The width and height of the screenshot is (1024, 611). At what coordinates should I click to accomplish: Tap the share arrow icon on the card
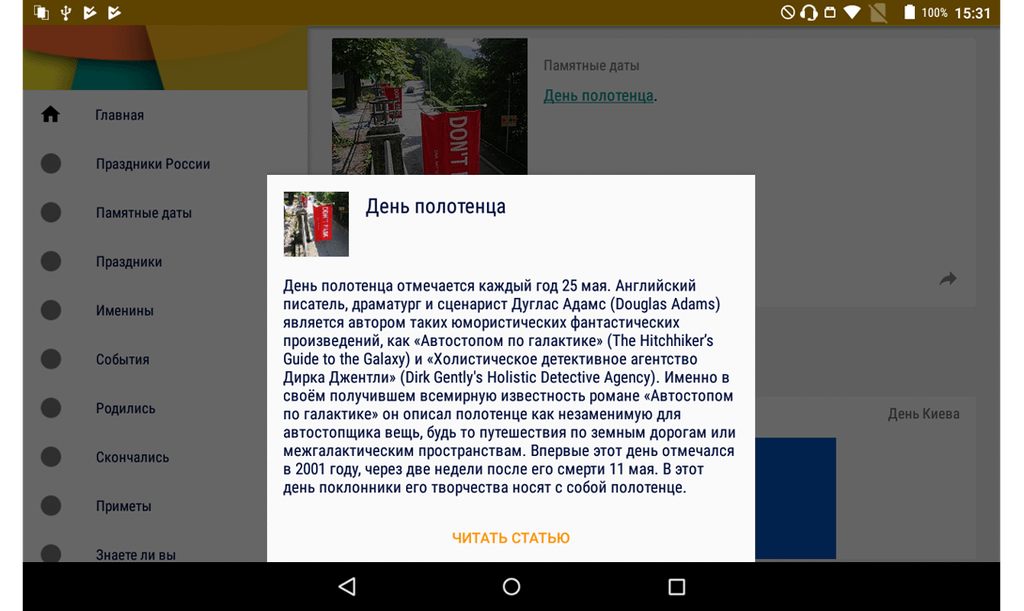tap(948, 279)
